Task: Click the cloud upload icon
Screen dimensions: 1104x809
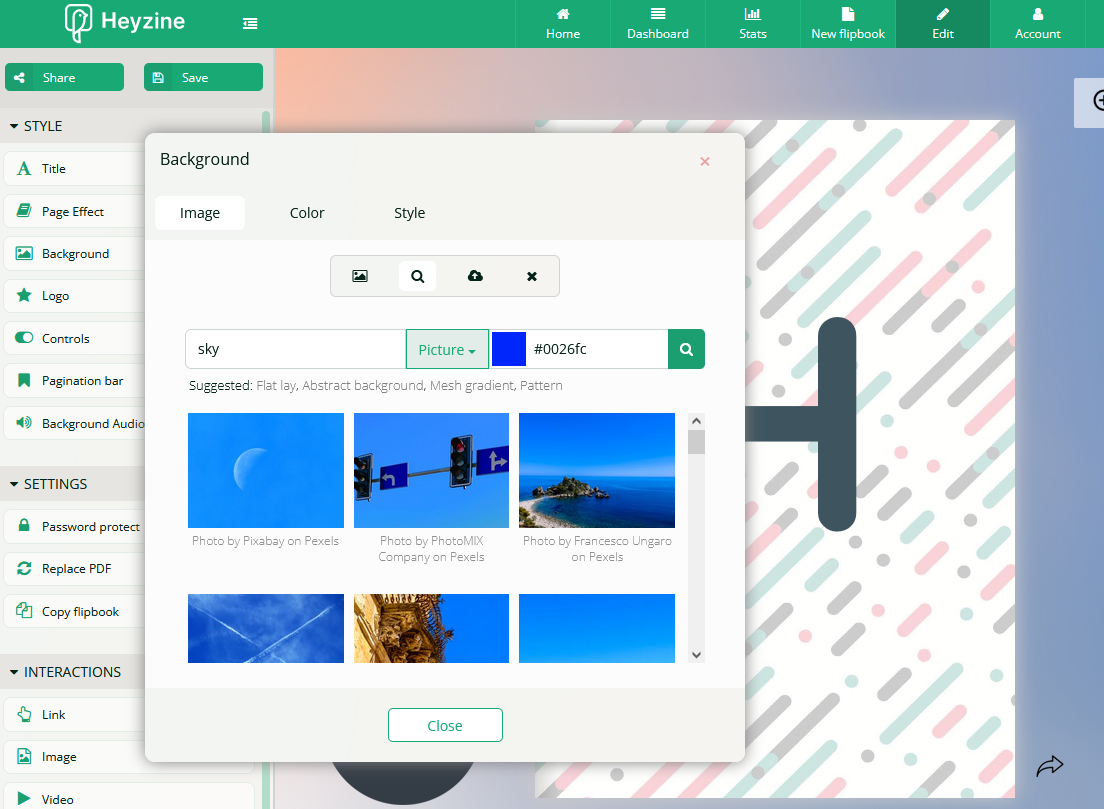Action: [475, 276]
